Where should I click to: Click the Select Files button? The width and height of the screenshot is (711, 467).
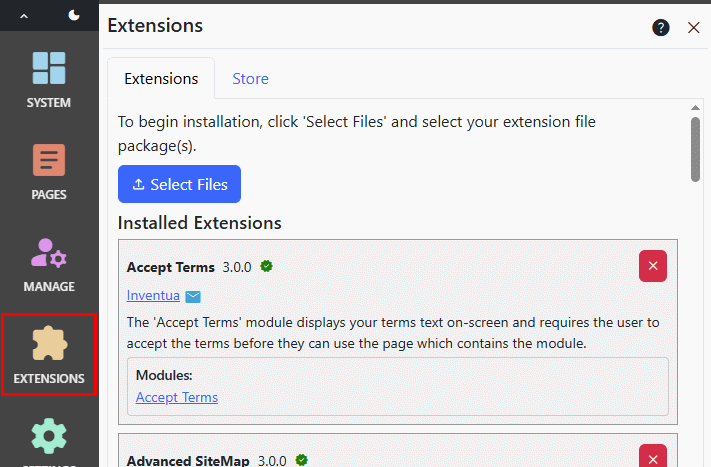[x=179, y=184]
